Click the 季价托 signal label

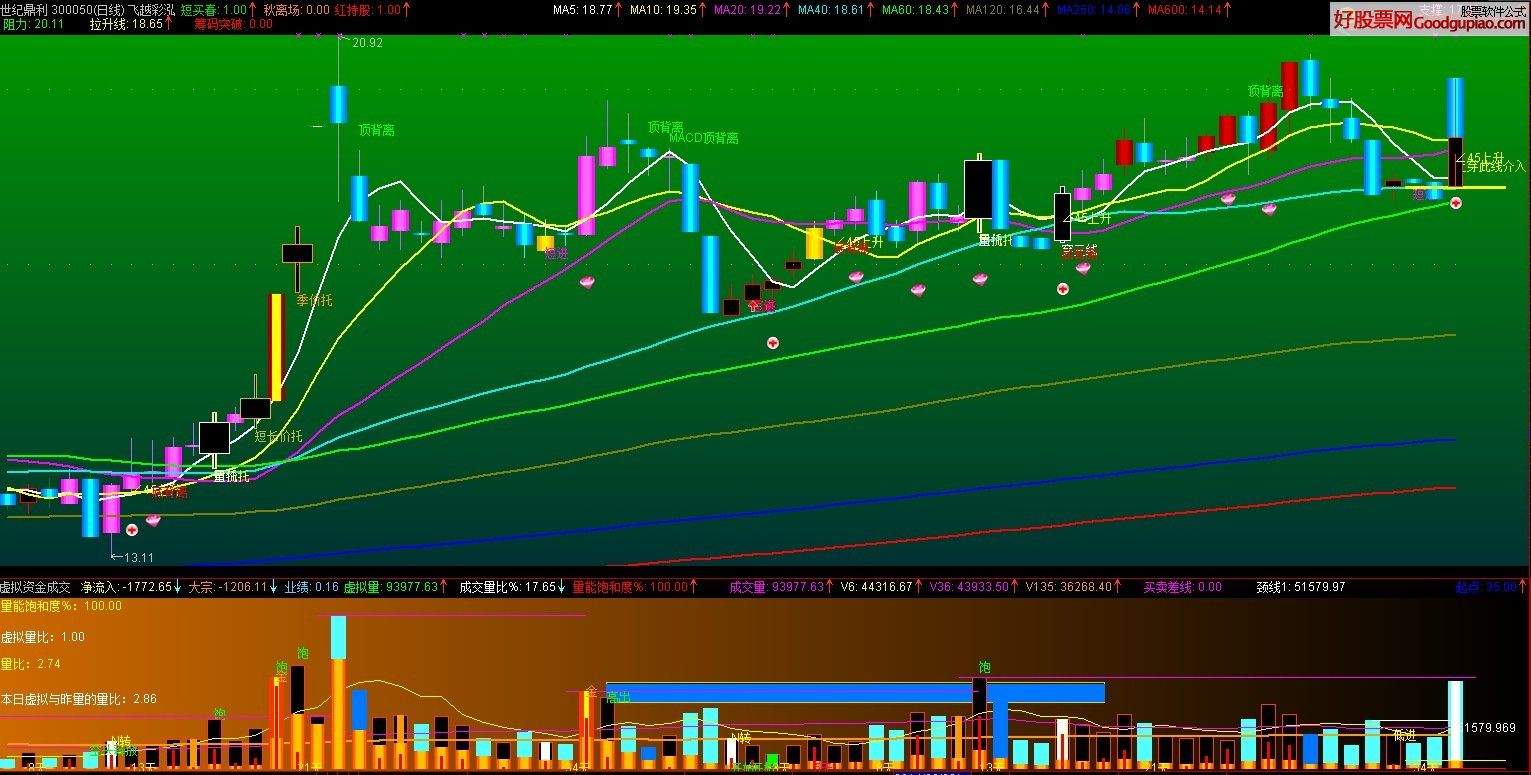314,299
